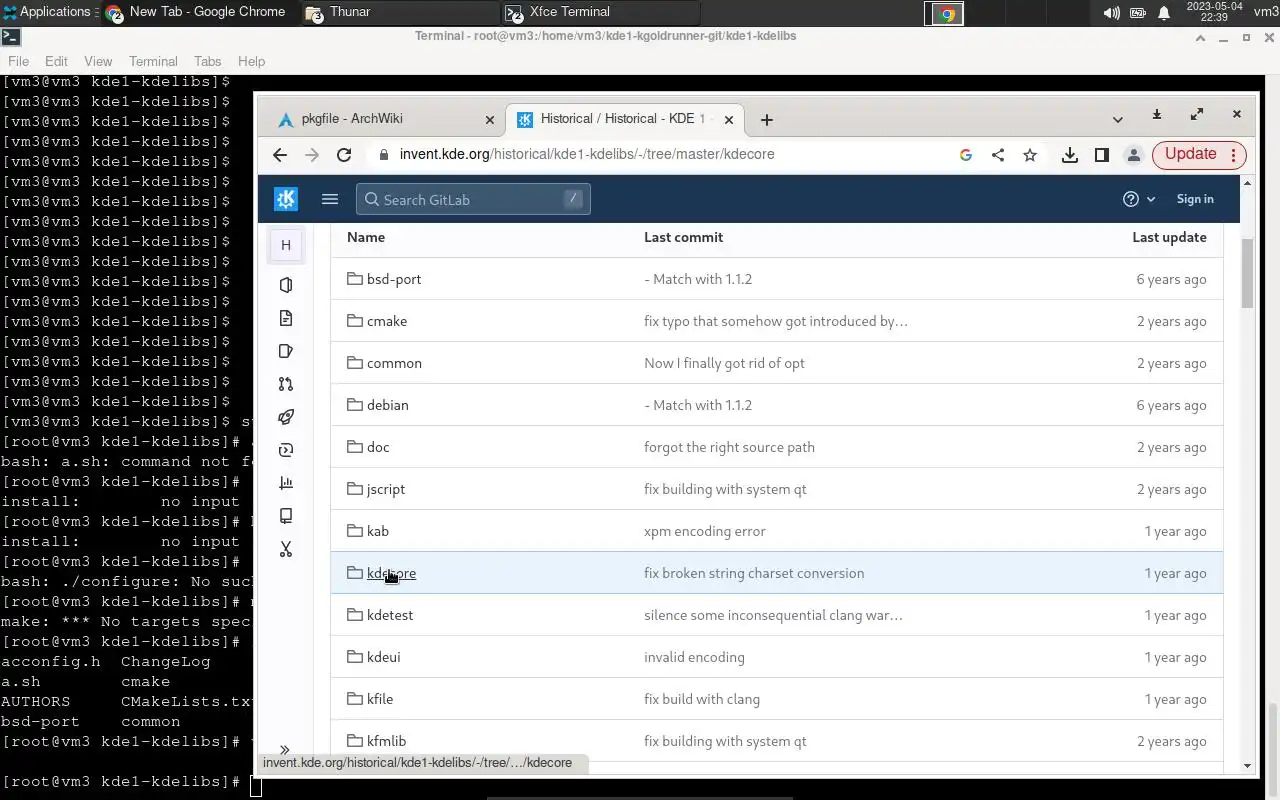Share this page via share icon

[x=998, y=155]
